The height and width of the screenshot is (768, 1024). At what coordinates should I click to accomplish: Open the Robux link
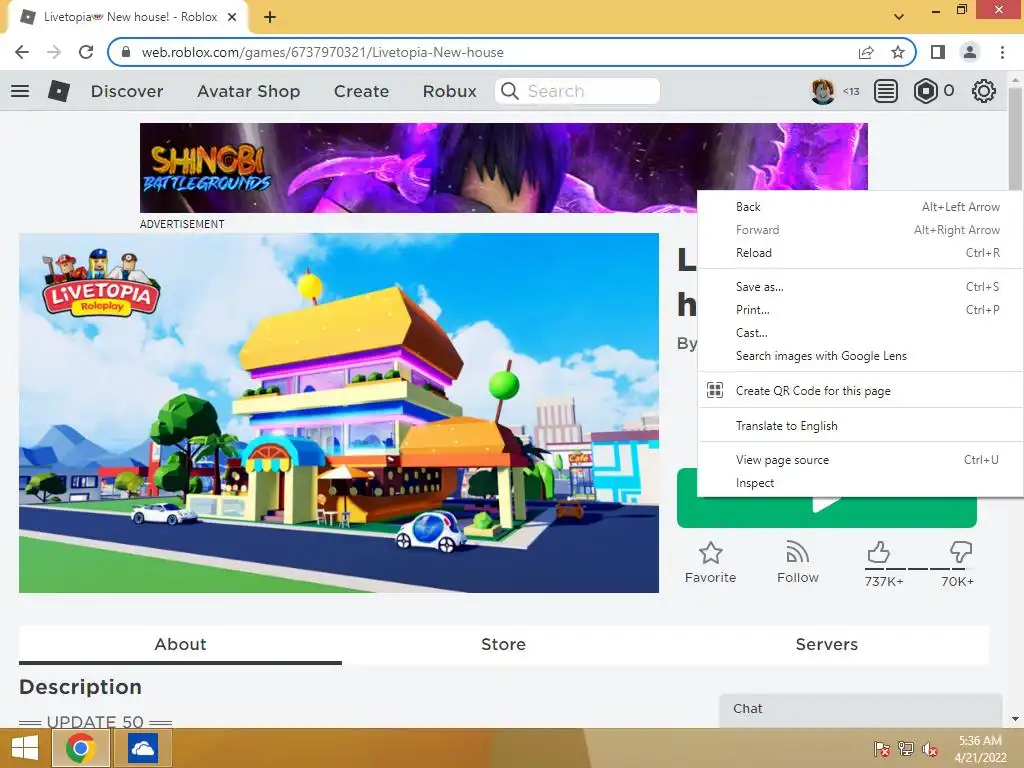449,91
